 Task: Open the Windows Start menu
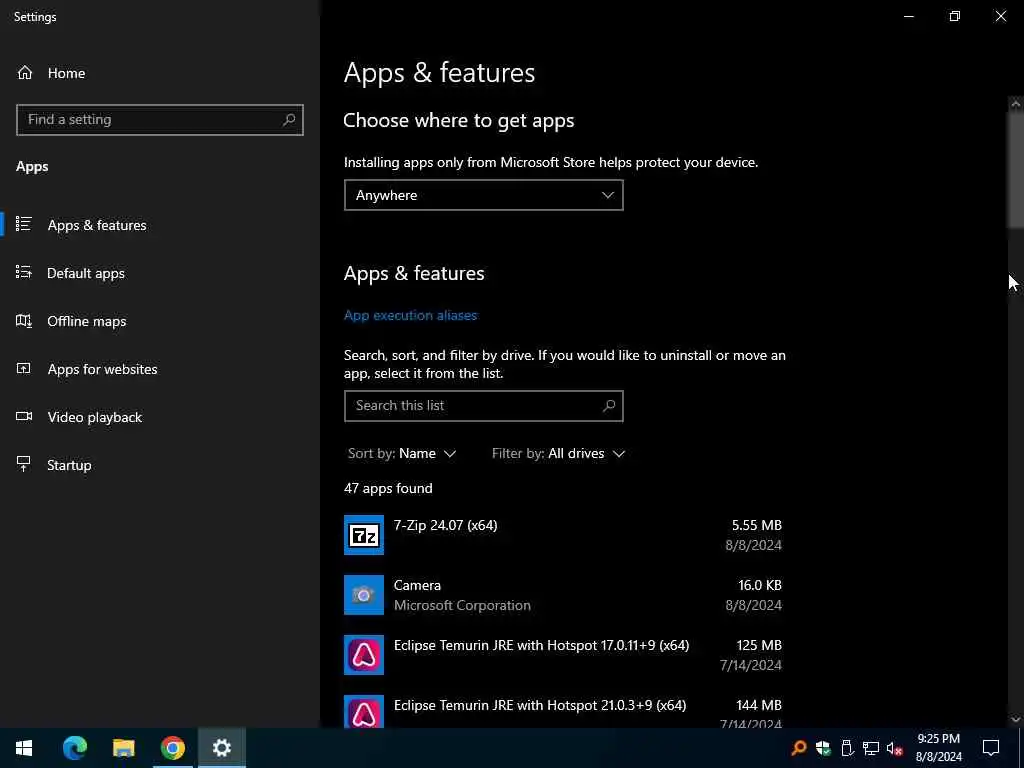tap(24, 748)
